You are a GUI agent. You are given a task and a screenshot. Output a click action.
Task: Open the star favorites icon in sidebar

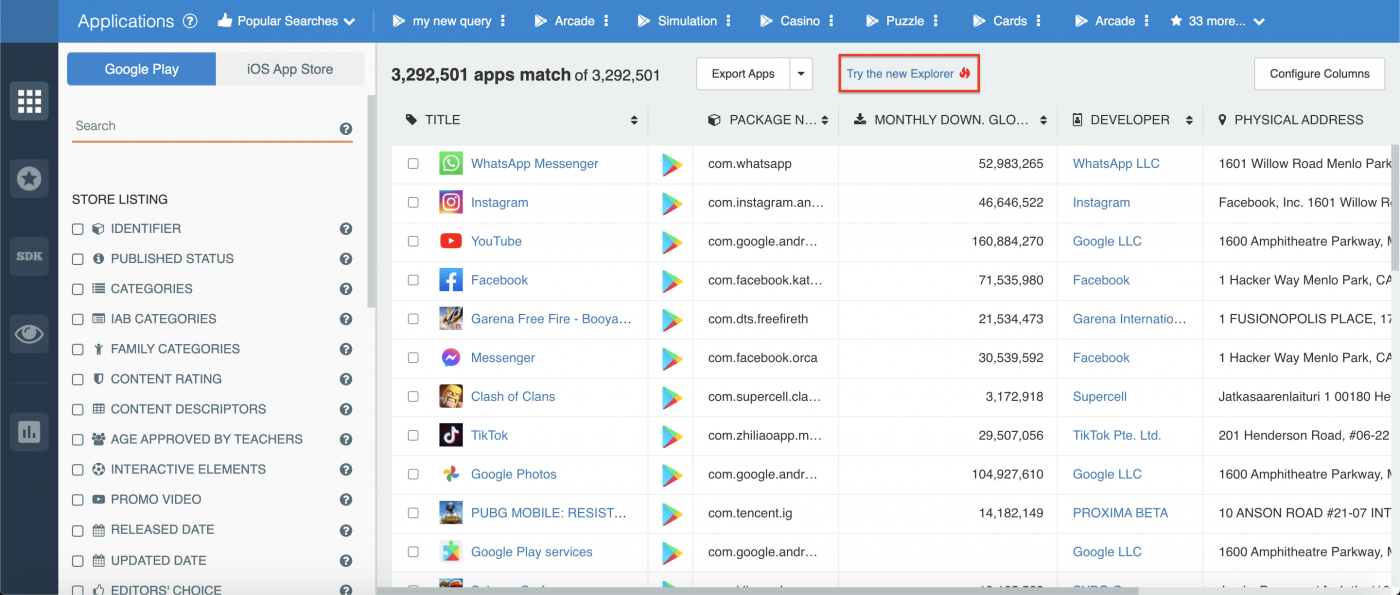coord(29,179)
